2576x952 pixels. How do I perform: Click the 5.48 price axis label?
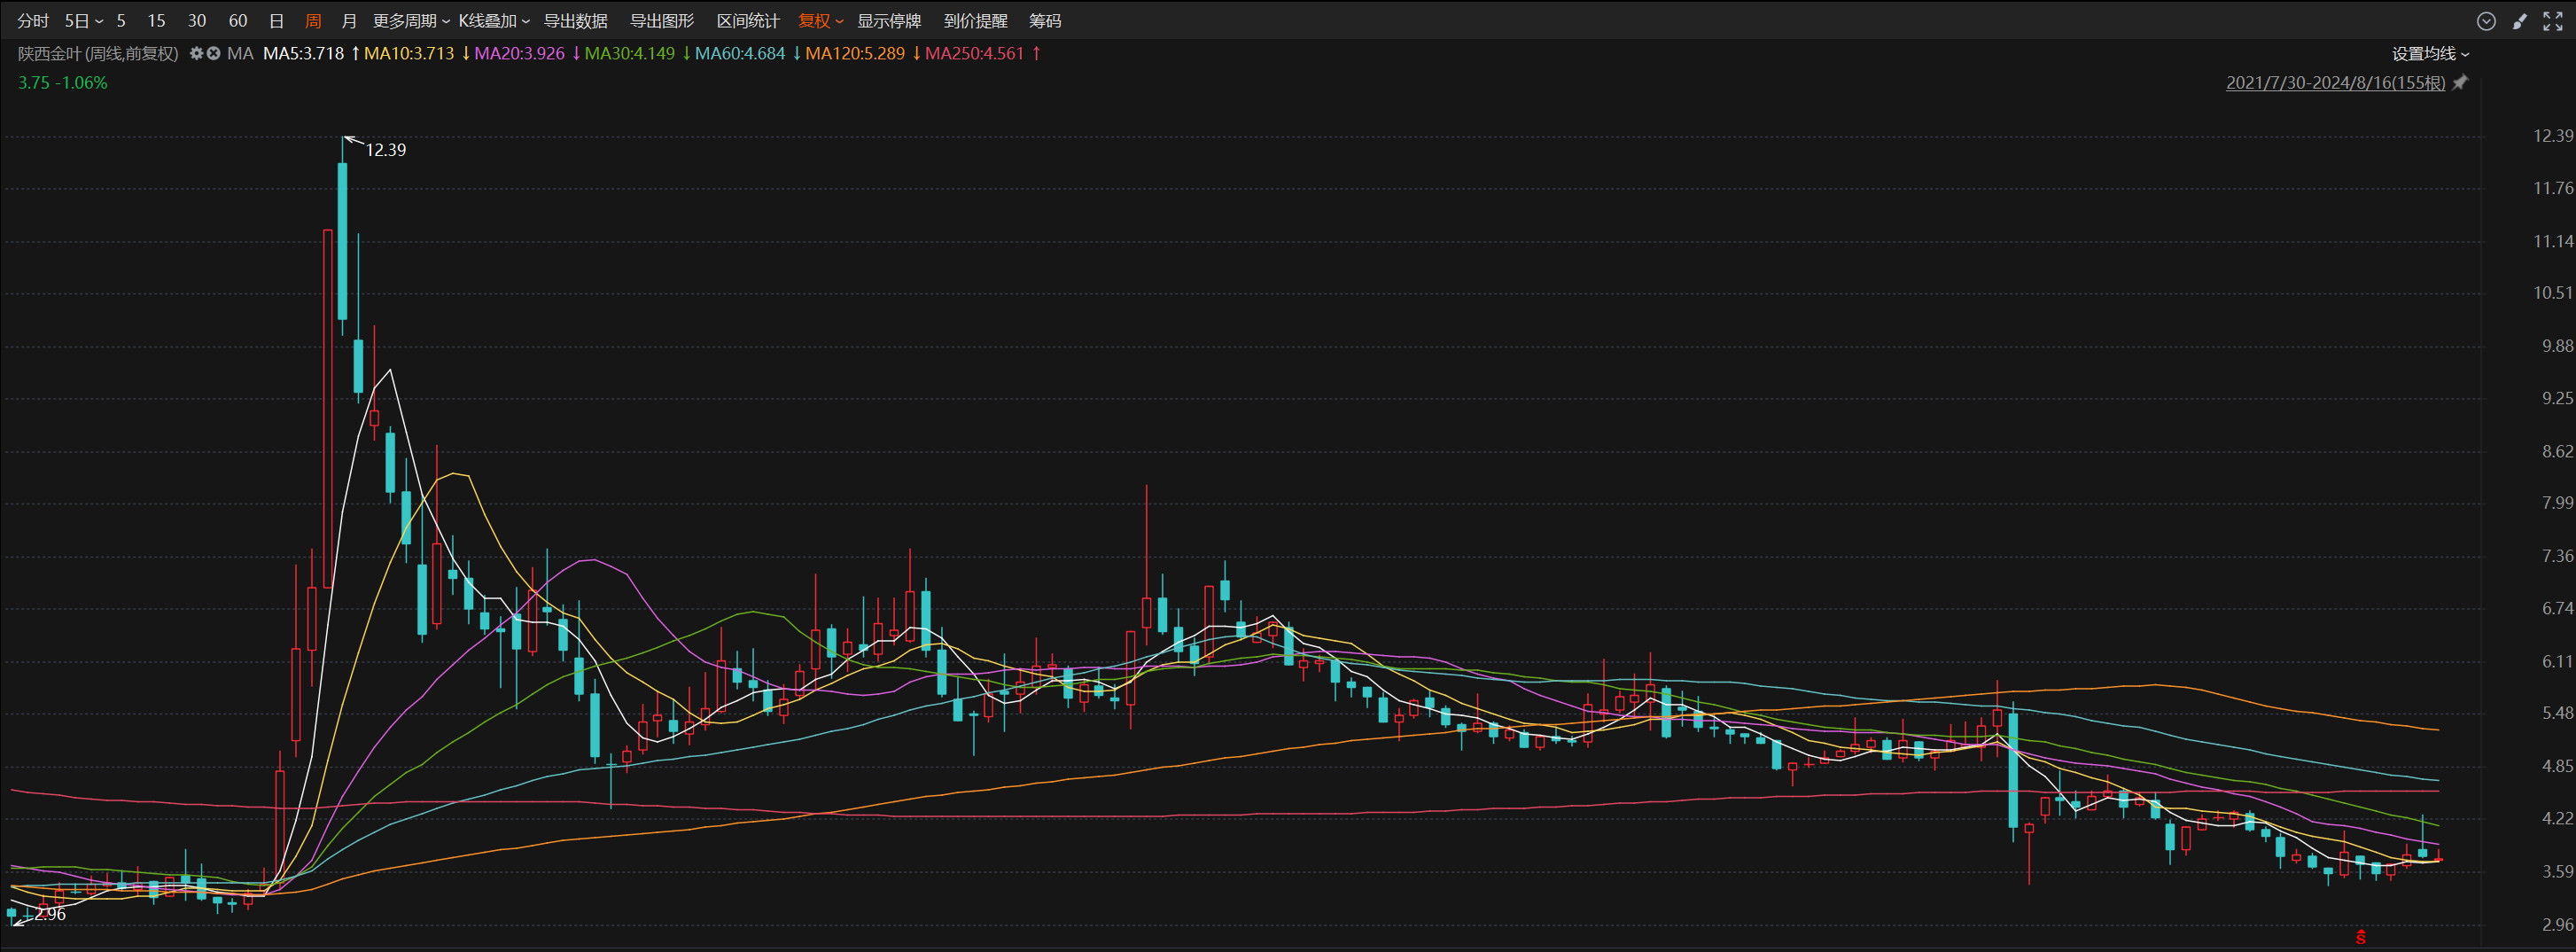[2558, 713]
